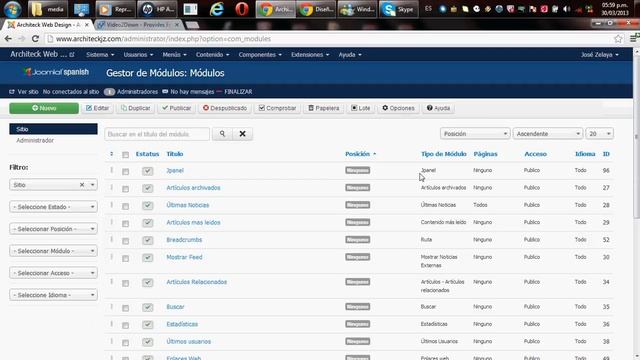Open the media folder taskbar item
Screen dimensions: 640x360
tap(48, 9)
